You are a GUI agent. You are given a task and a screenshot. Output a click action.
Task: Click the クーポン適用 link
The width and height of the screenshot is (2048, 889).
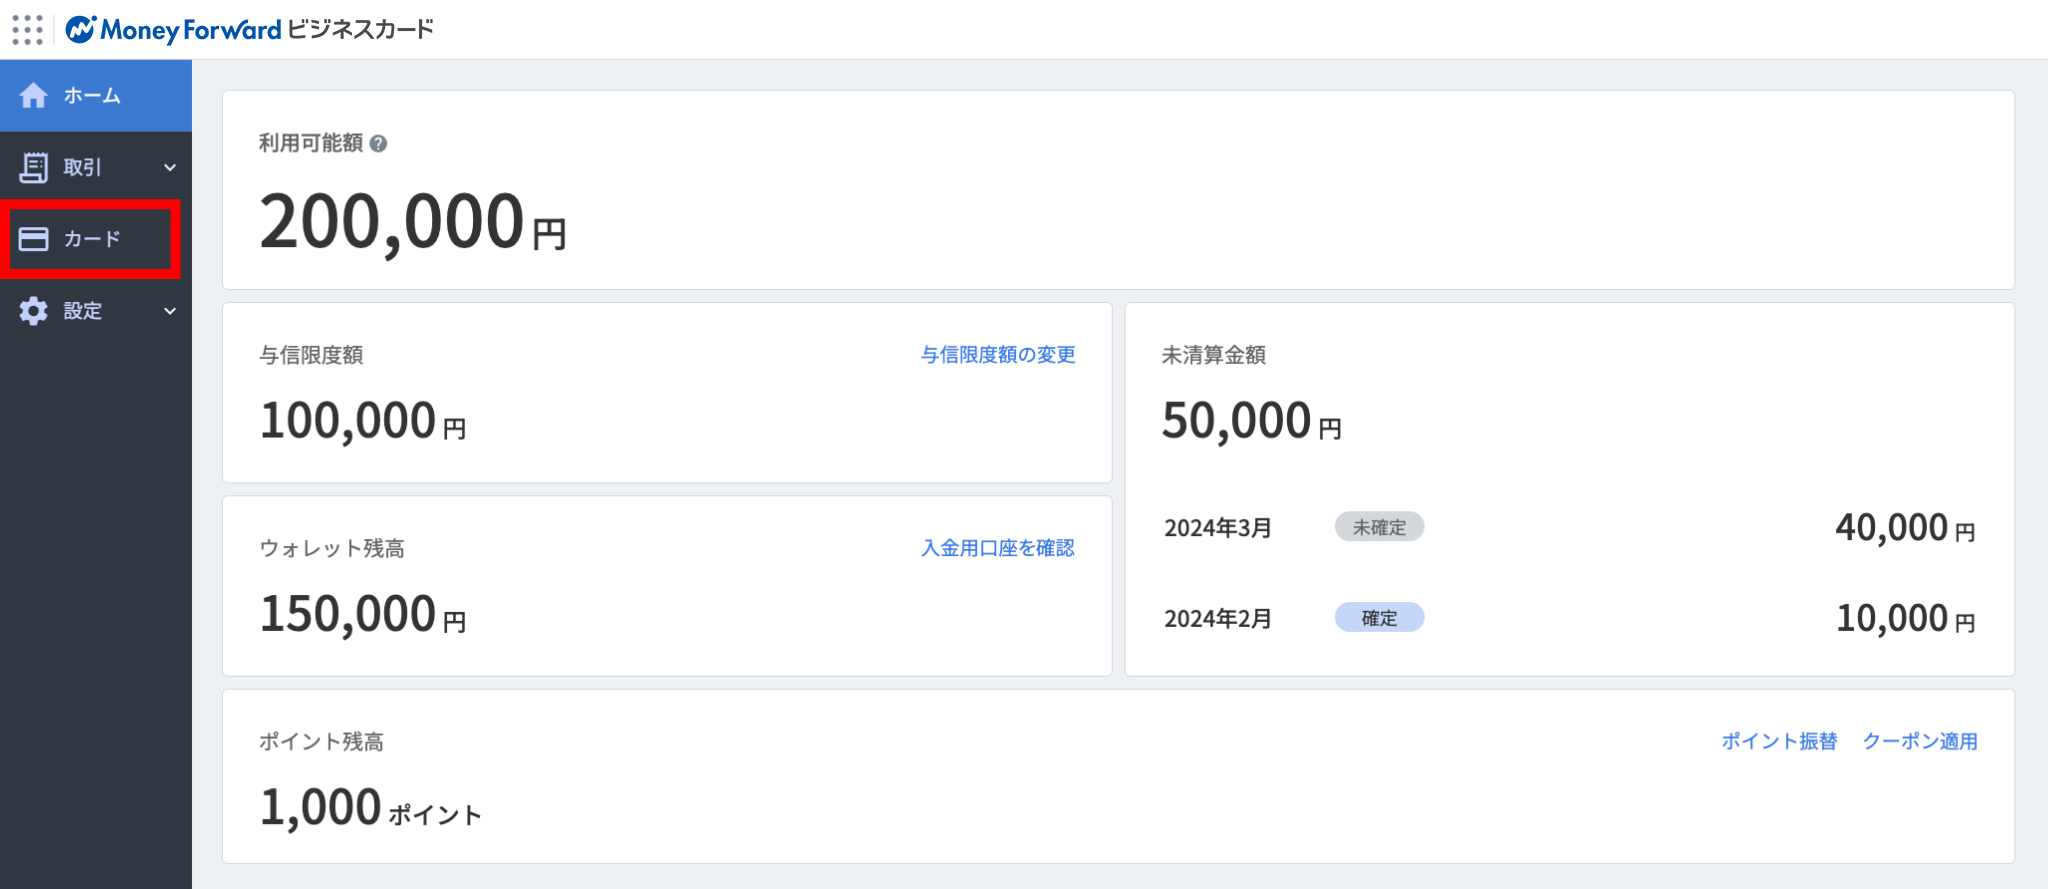1920,741
